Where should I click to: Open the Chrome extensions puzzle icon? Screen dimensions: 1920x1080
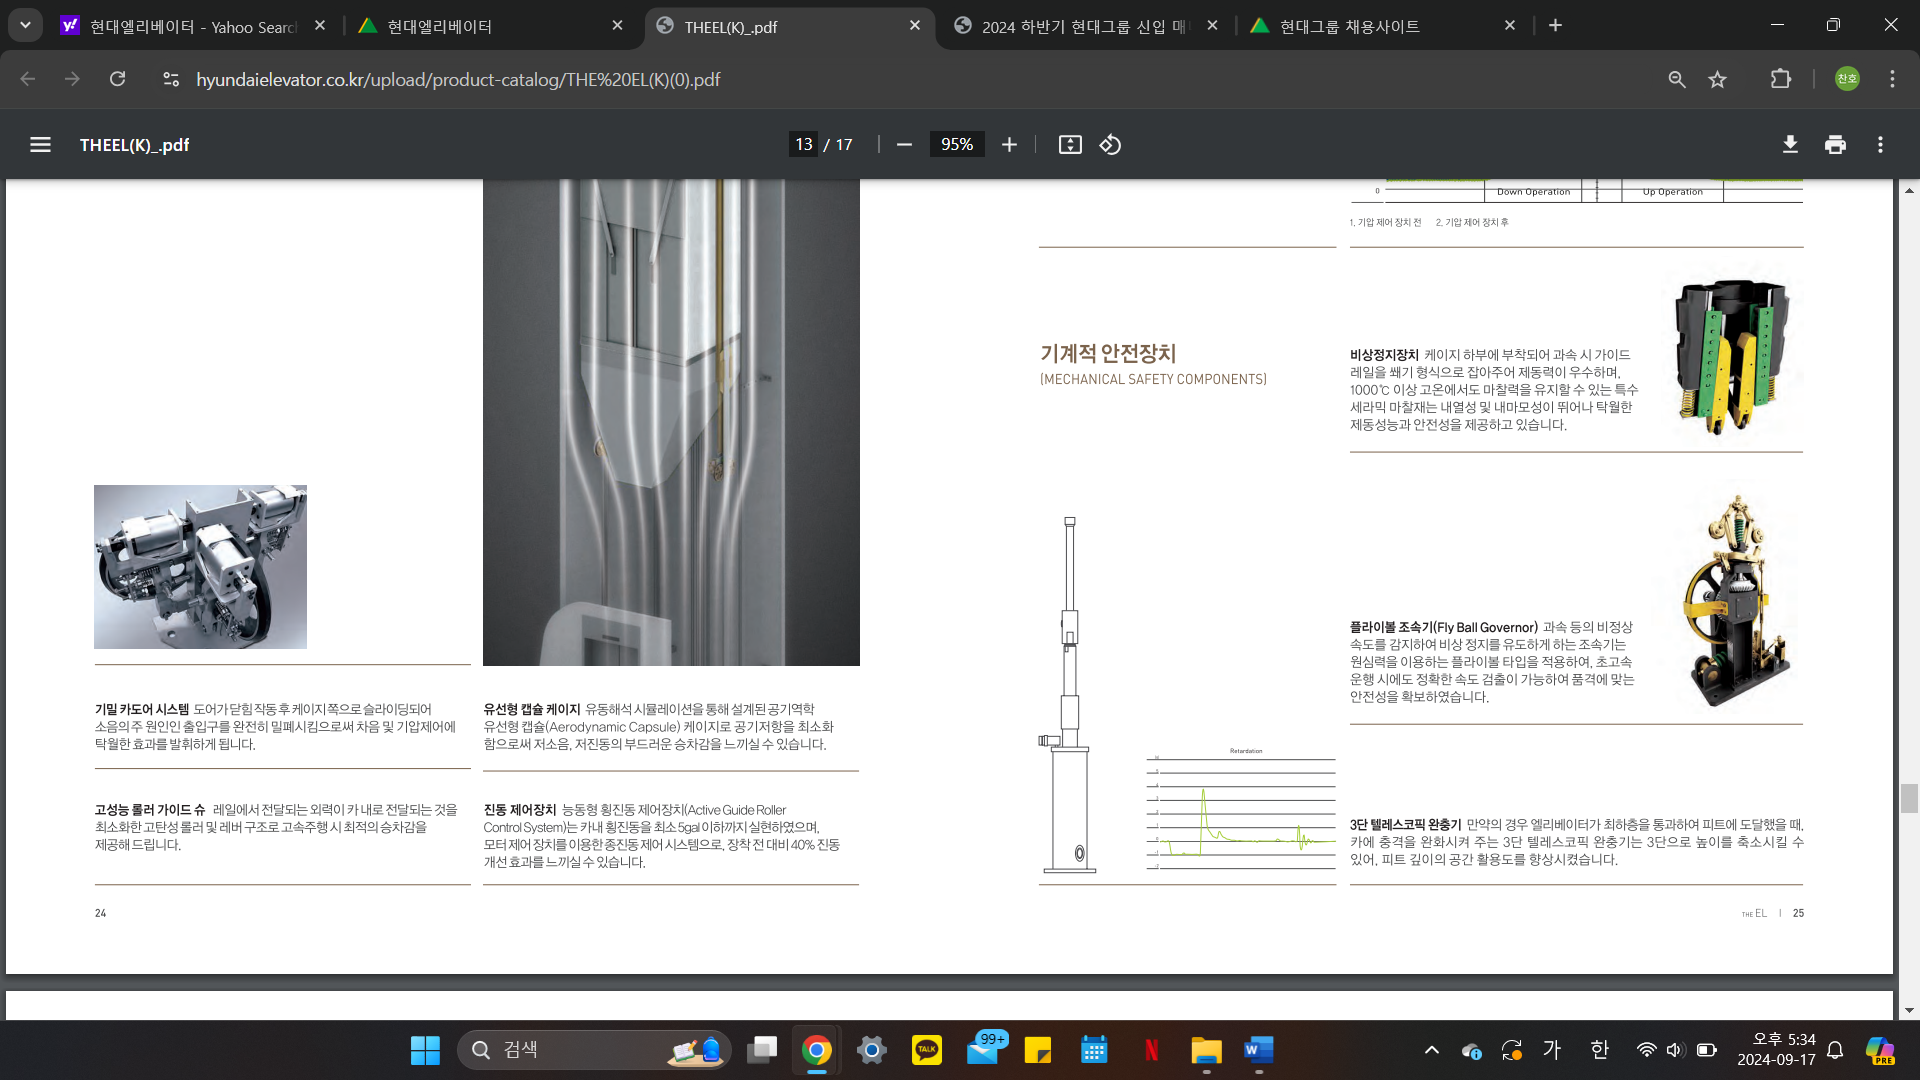1781,79
